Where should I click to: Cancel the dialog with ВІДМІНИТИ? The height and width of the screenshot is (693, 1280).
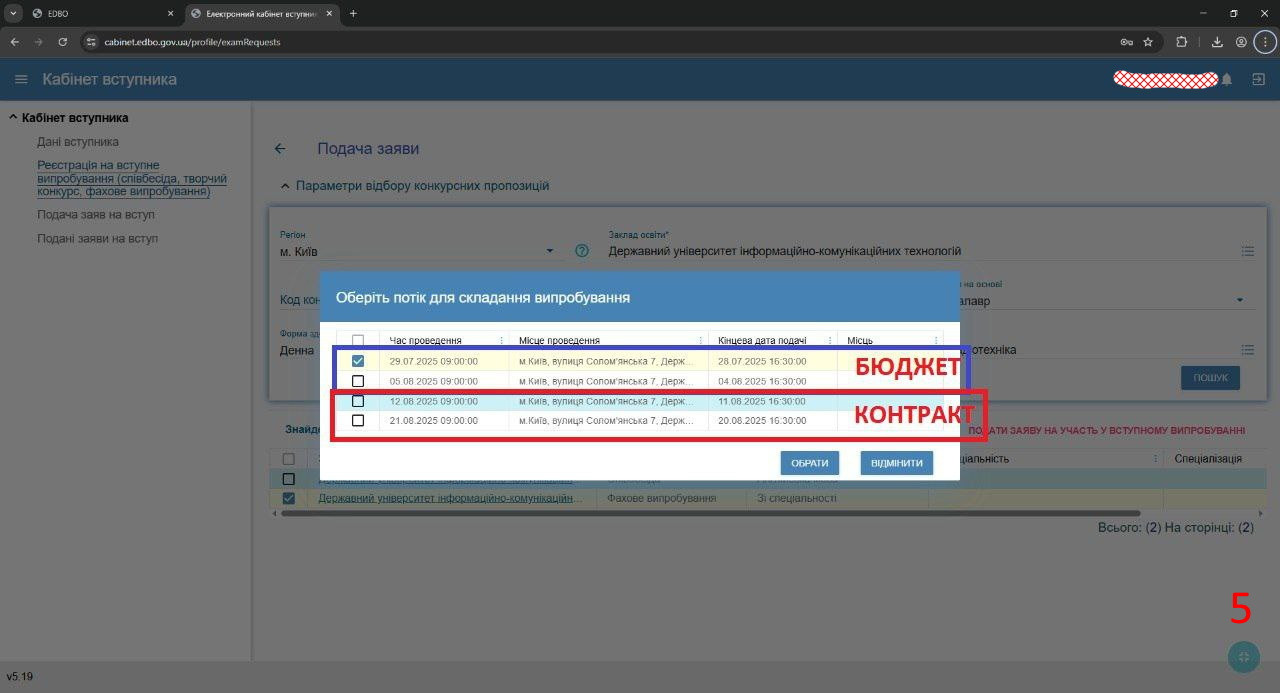pos(897,463)
